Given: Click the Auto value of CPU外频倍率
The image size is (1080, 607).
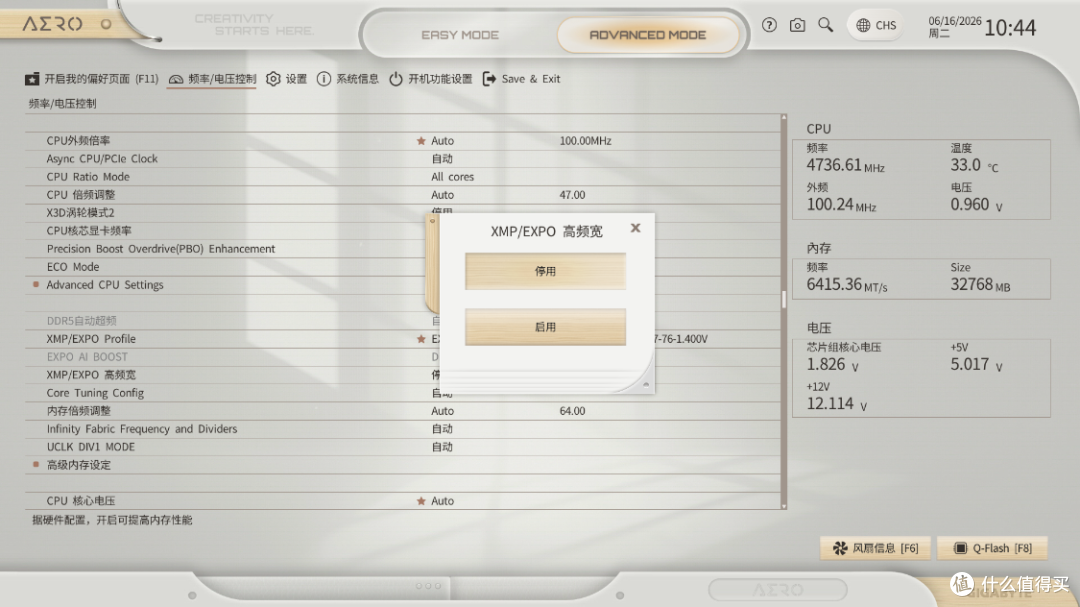Looking at the screenshot, I should (x=442, y=141).
